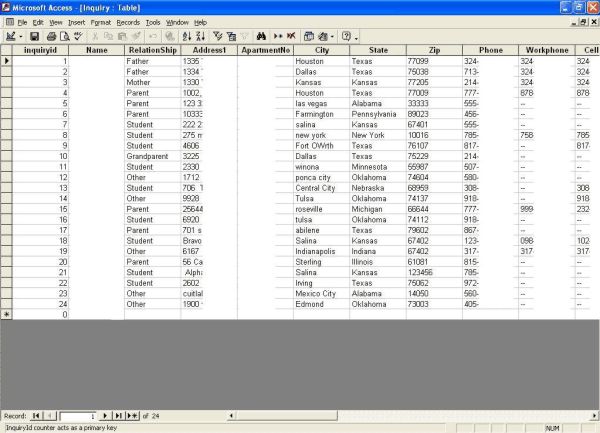Open the View button dropdown arrow
This screenshot has width=600, height=433.
pos(21,37)
